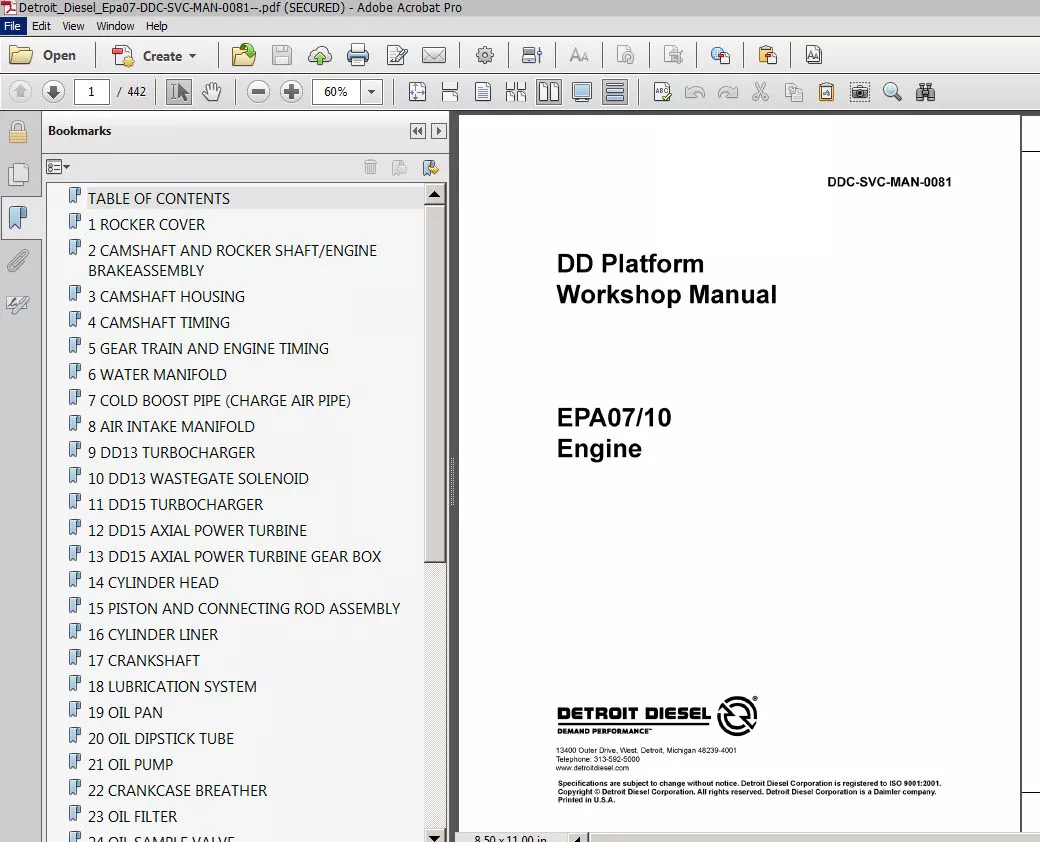Image resolution: width=1040 pixels, height=842 pixels.
Task: Click bookmarks scrollbar up arrow
Action: pos(434,195)
